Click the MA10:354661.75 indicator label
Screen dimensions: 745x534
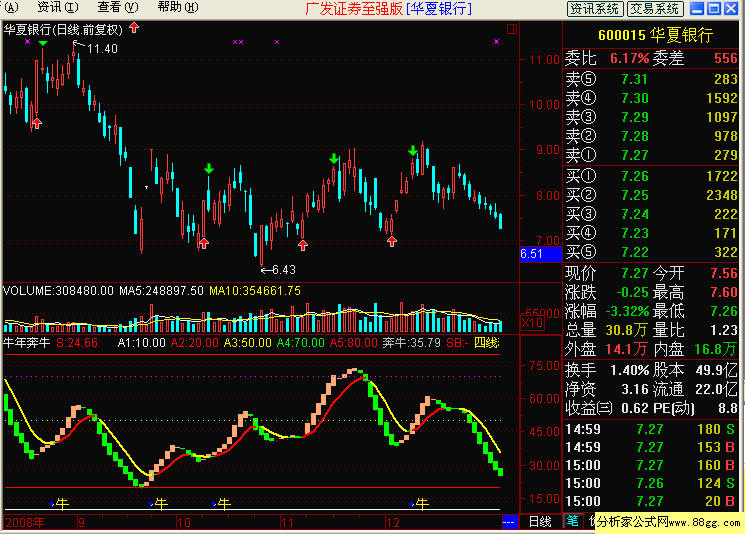coord(255,291)
